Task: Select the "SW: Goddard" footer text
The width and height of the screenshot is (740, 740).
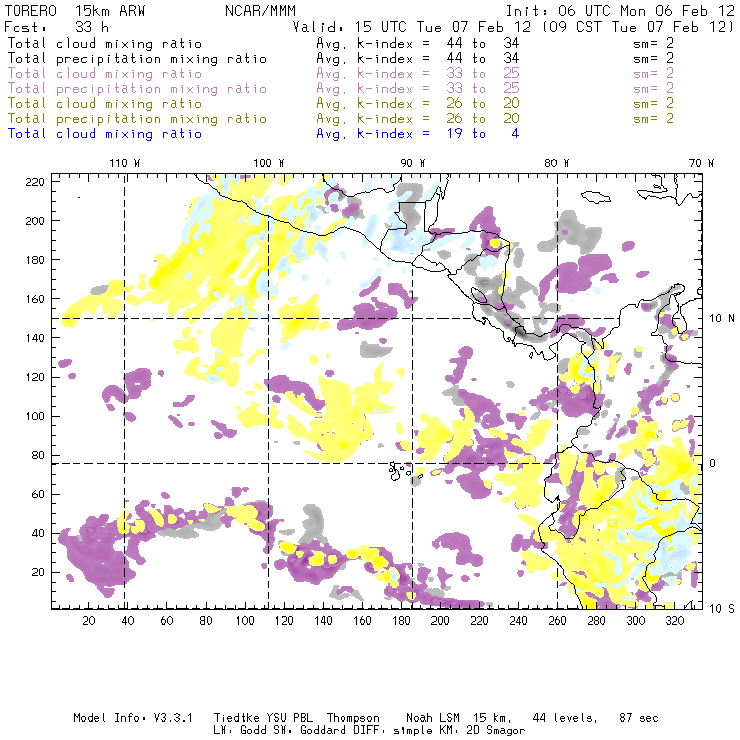Action: (x=310, y=731)
